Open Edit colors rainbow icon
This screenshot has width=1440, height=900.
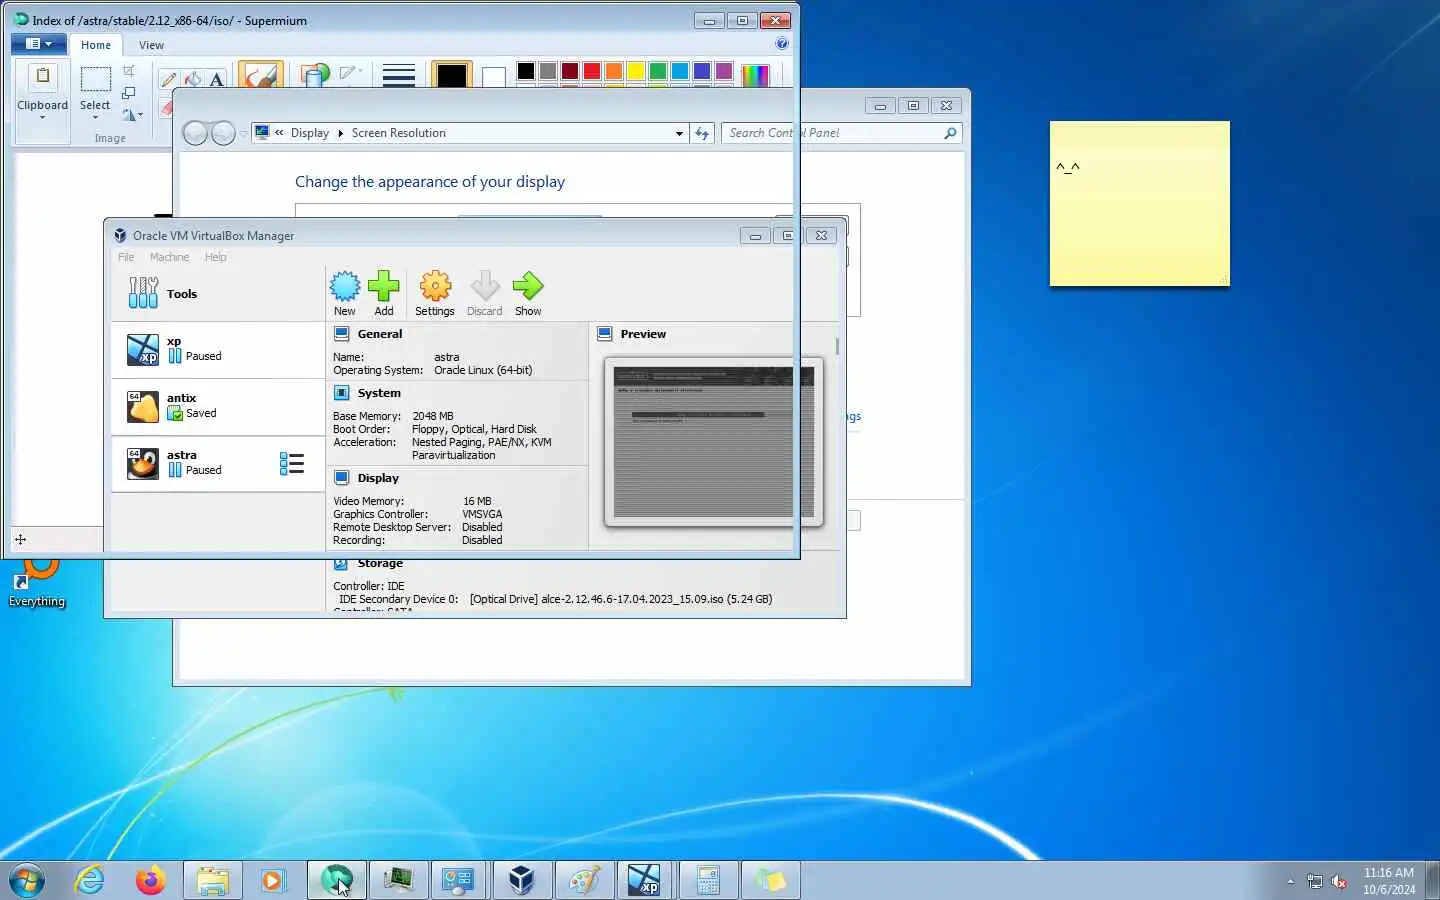tap(756, 76)
